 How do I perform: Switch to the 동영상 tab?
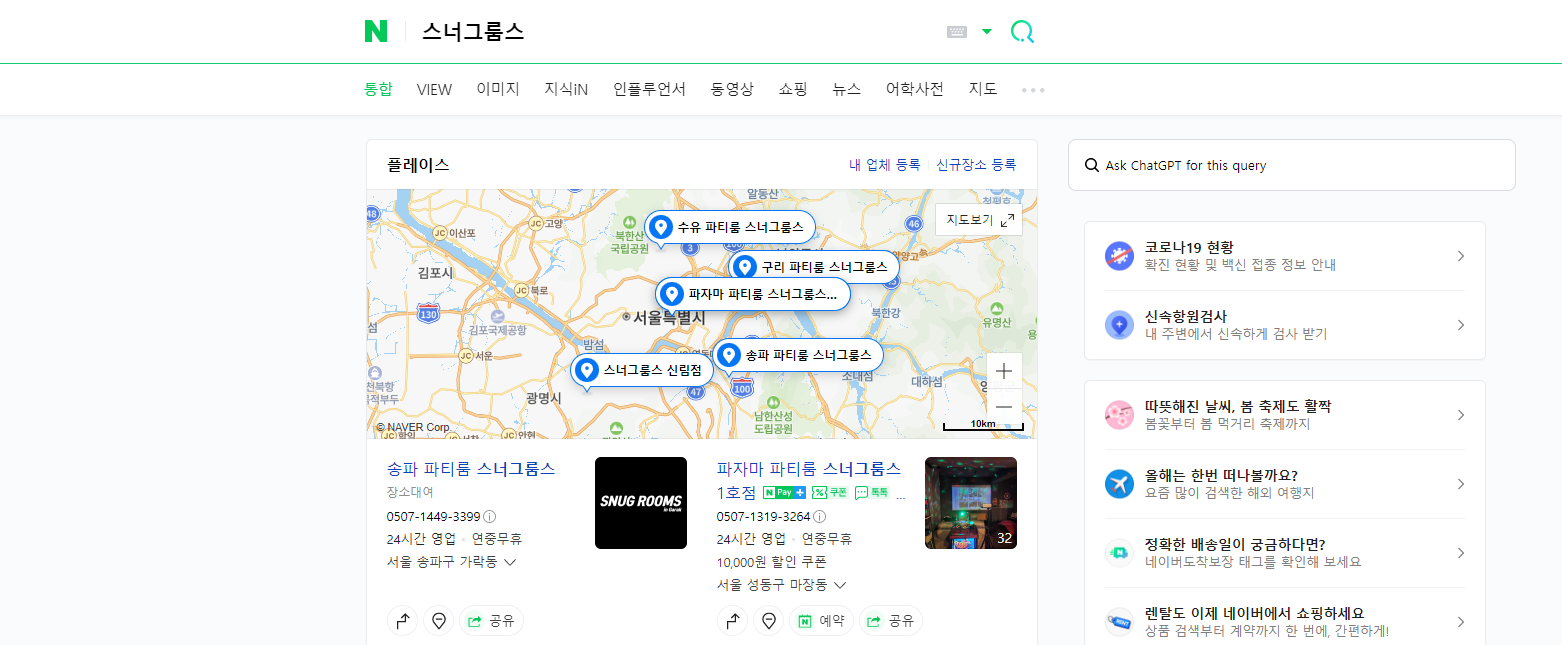point(732,89)
